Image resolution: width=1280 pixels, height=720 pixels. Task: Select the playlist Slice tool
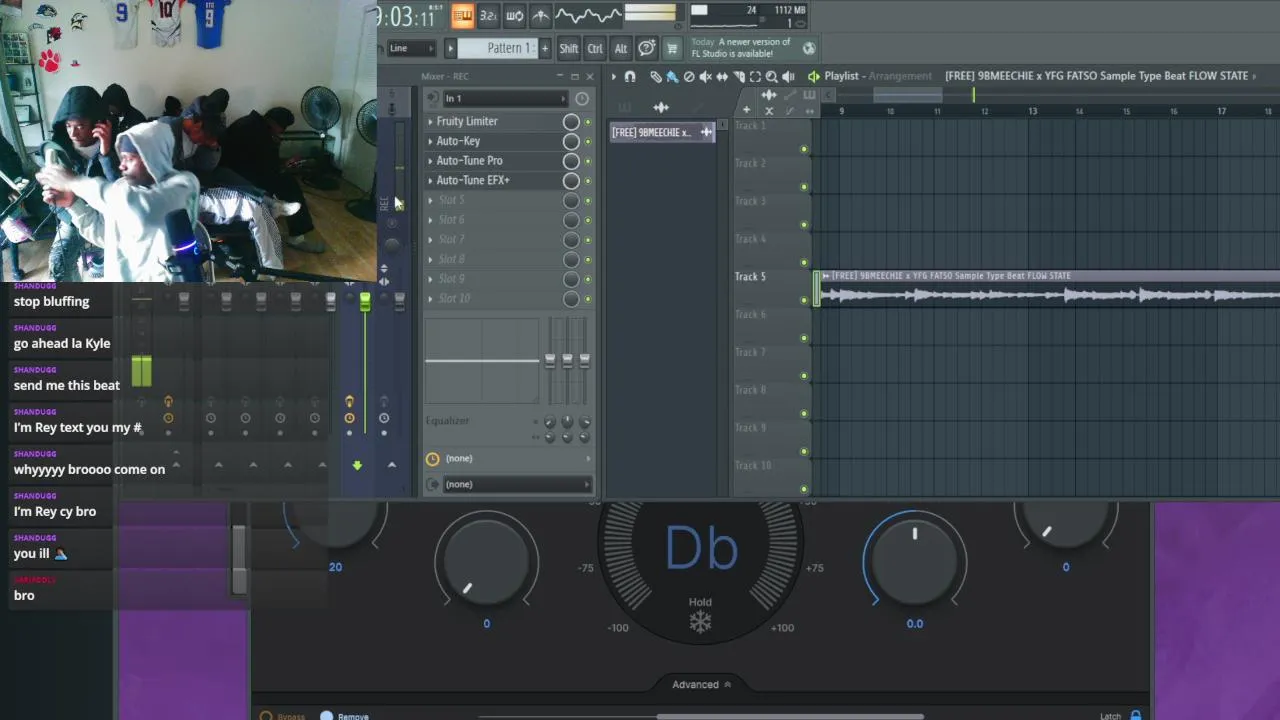coord(739,76)
